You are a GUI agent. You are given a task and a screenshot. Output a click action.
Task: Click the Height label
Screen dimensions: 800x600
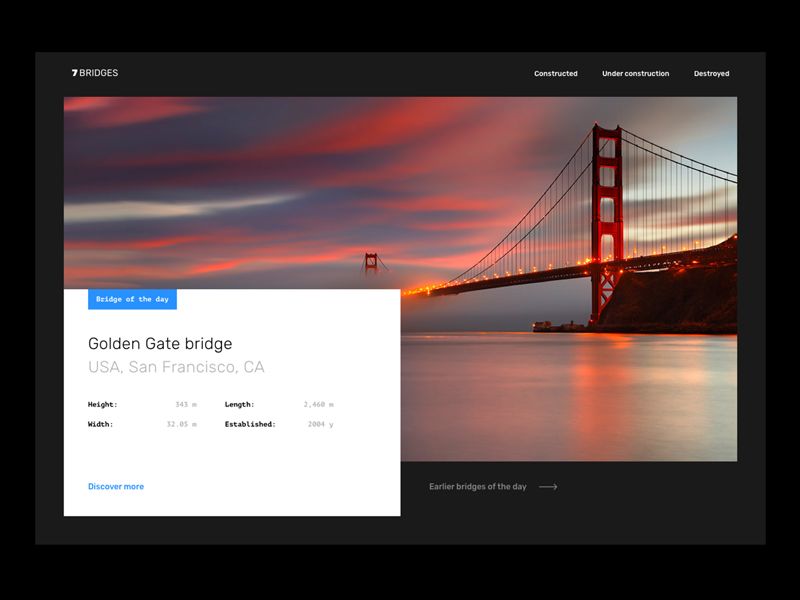(103, 405)
